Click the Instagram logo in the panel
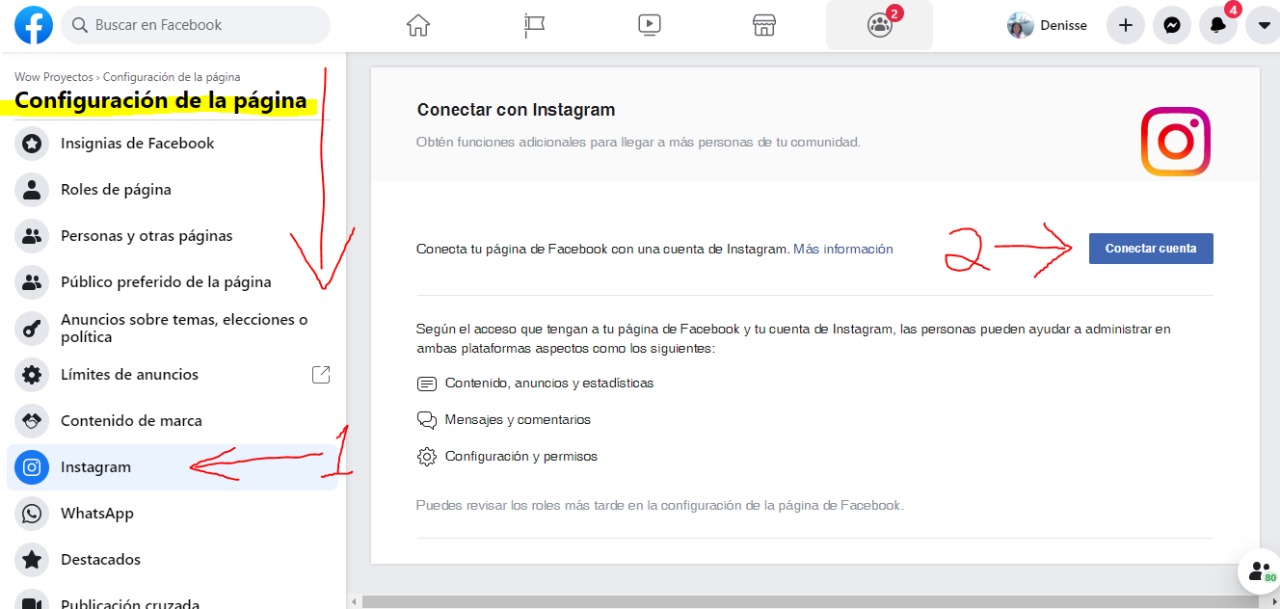Viewport: 1280px width, 609px height. pyautogui.click(x=1175, y=141)
